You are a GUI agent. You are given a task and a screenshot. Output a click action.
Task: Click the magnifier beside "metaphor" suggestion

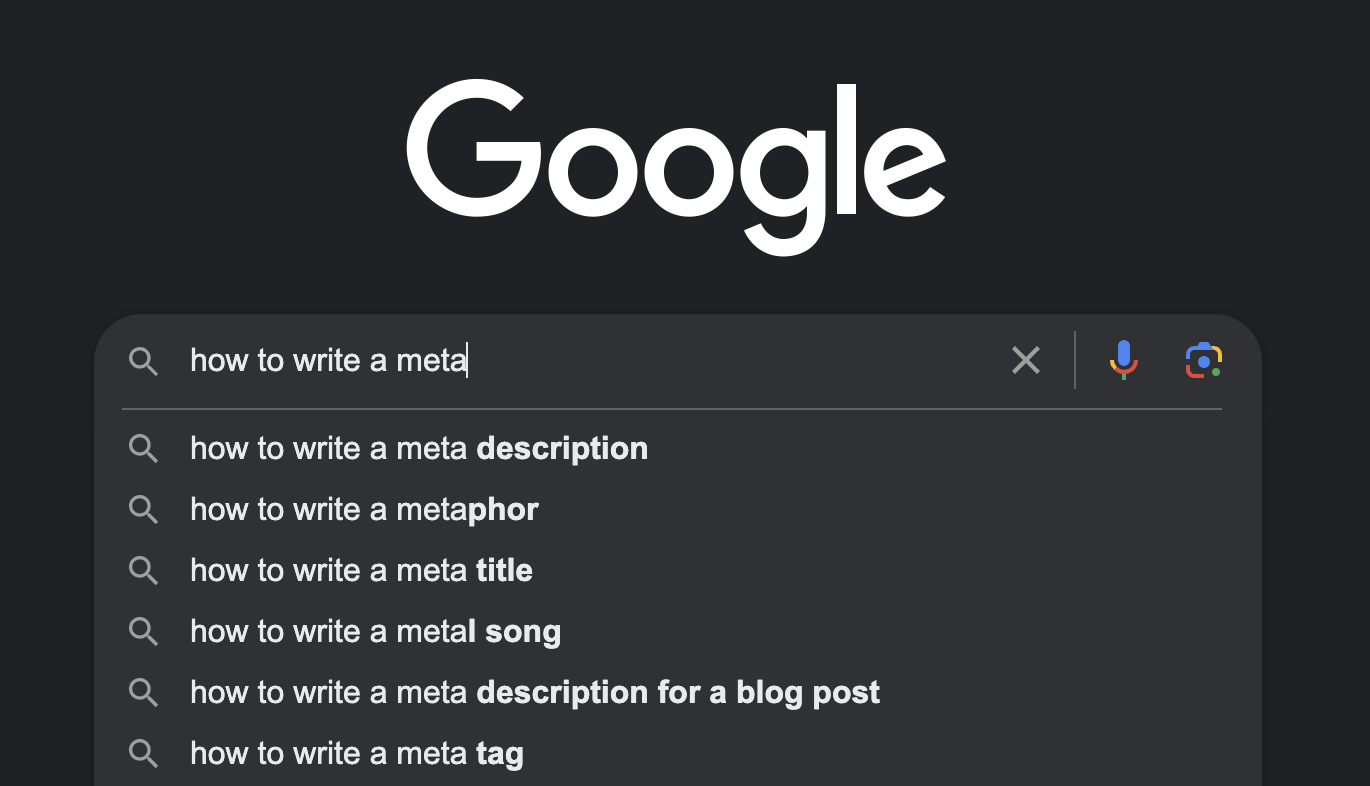coord(144,510)
